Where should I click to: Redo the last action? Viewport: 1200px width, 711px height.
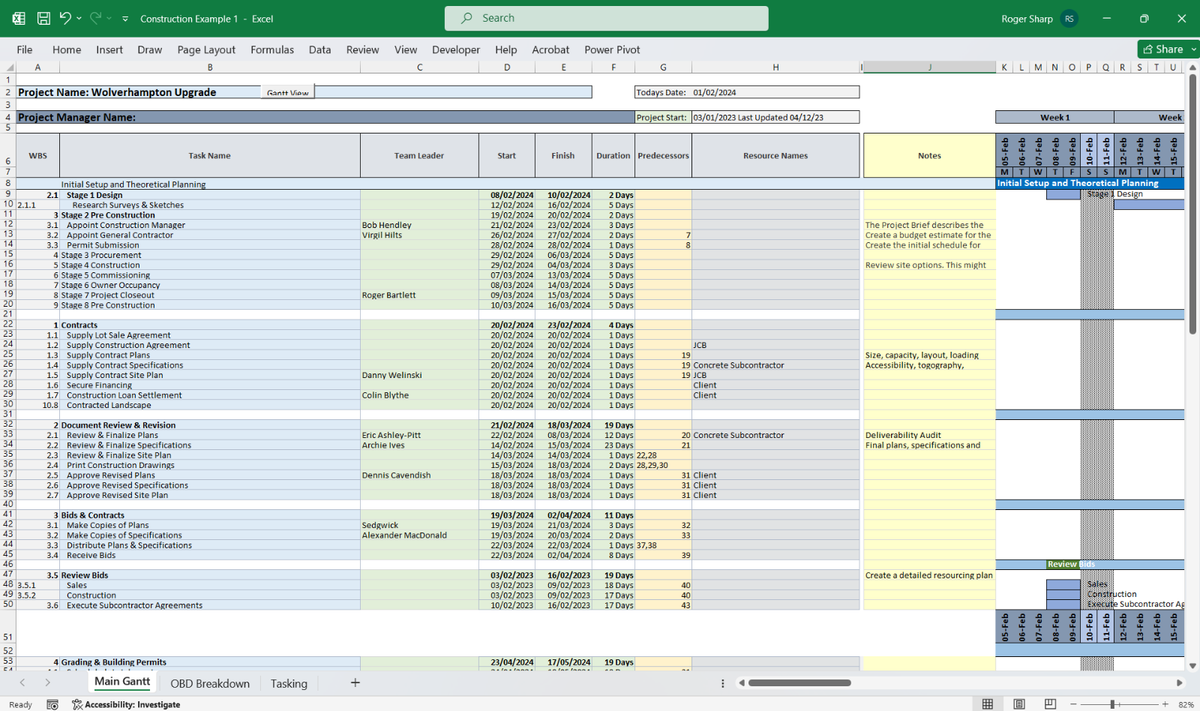click(96, 18)
